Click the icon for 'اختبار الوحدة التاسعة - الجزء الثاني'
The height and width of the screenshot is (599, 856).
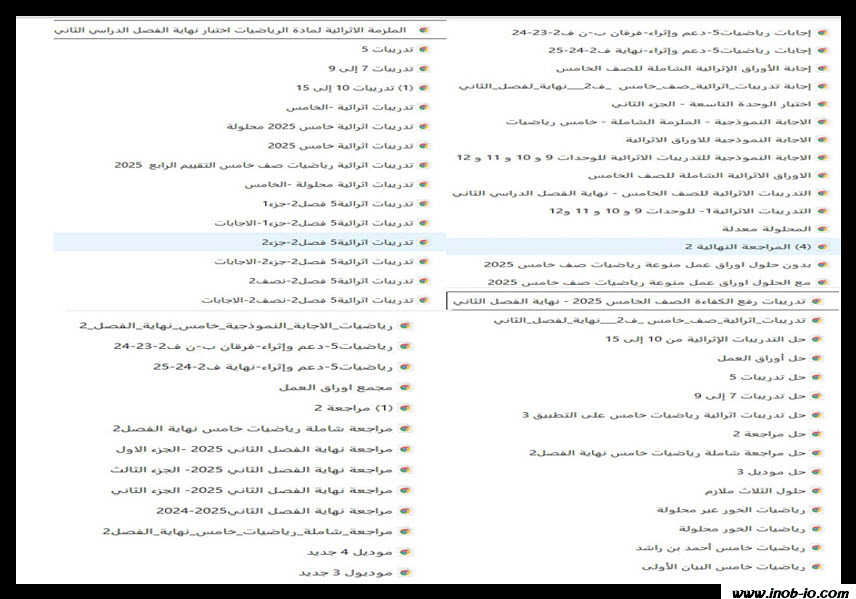(822, 103)
